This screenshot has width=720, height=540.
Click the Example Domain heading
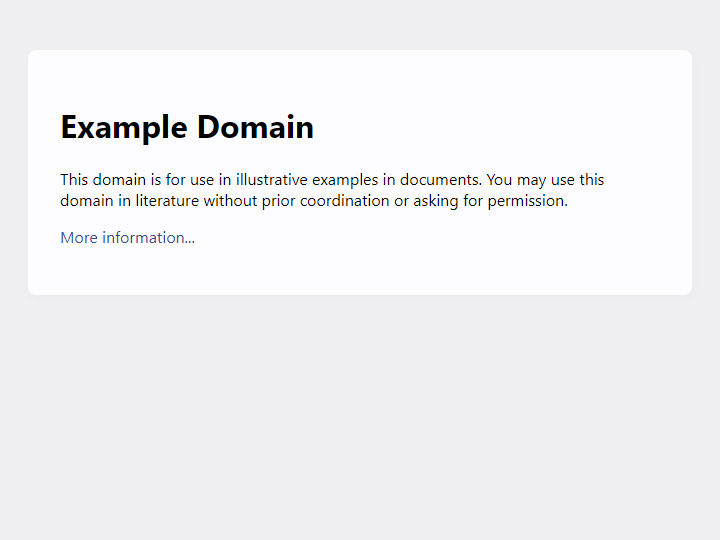point(187,127)
